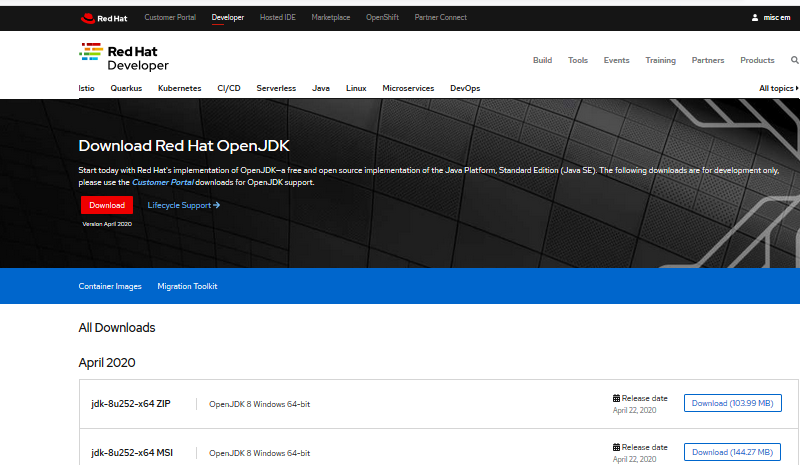The height and width of the screenshot is (465, 800).
Task: Click Download (103.99 MB) button
Action: click(x=733, y=403)
